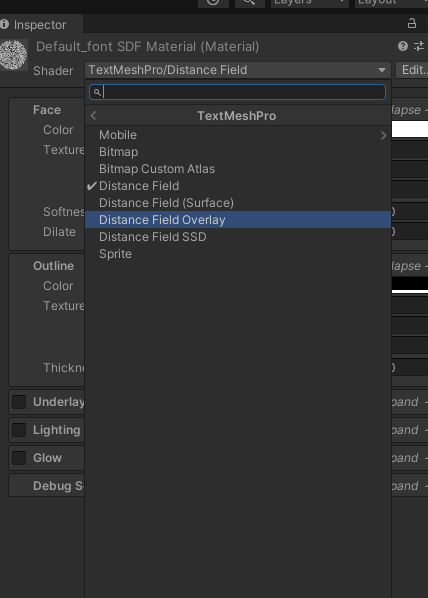Select the Sprite shader
Viewport: 428px width, 598px height.
pos(238,254)
